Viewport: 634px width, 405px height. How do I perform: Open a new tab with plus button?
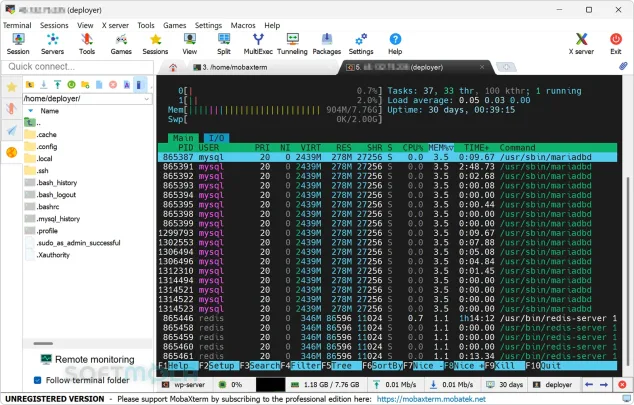coord(506,67)
